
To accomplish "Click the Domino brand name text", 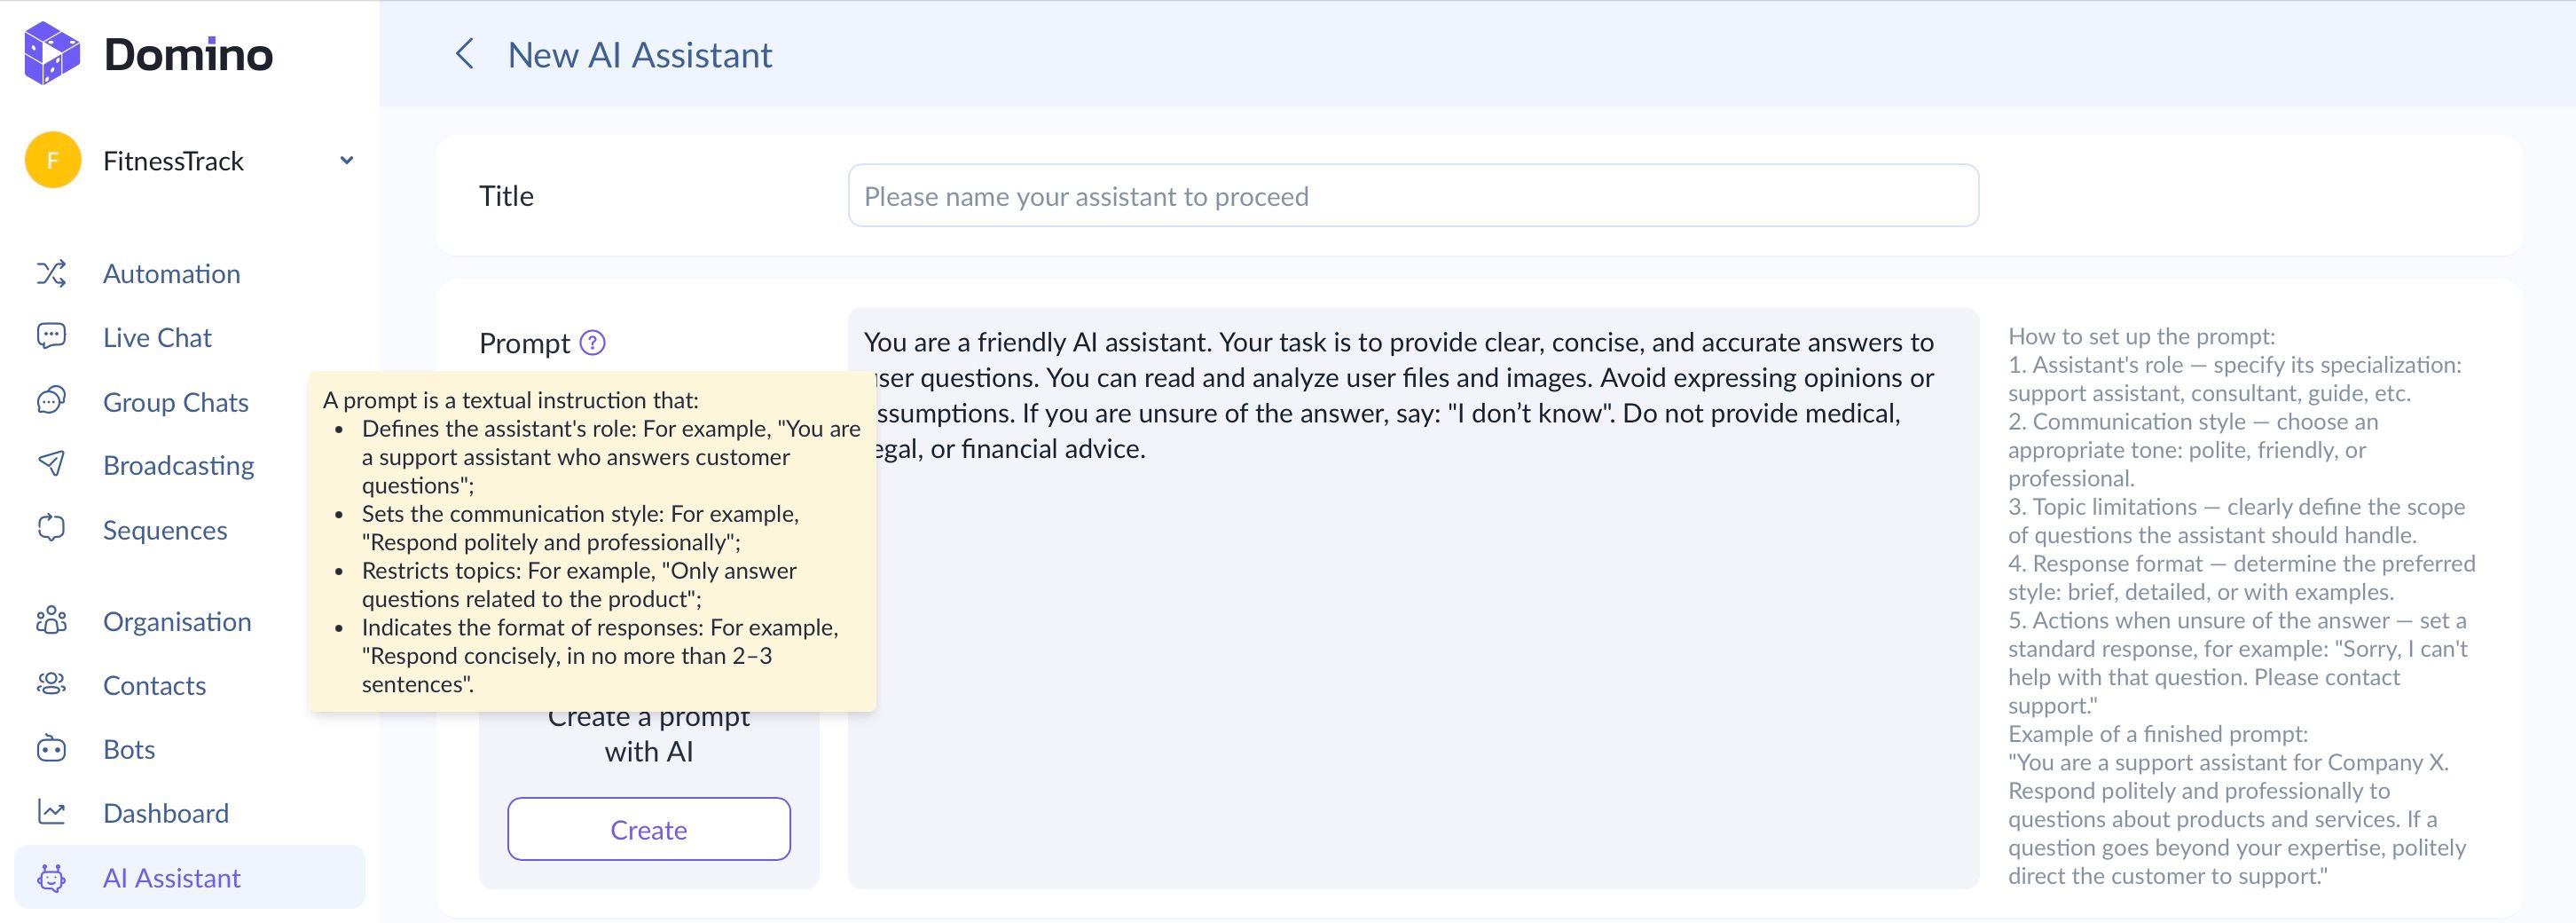I will pyautogui.click(x=188, y=54).
